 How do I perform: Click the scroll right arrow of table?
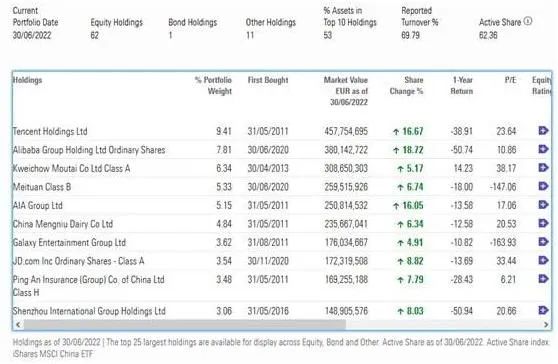click(x=546, y=324)
